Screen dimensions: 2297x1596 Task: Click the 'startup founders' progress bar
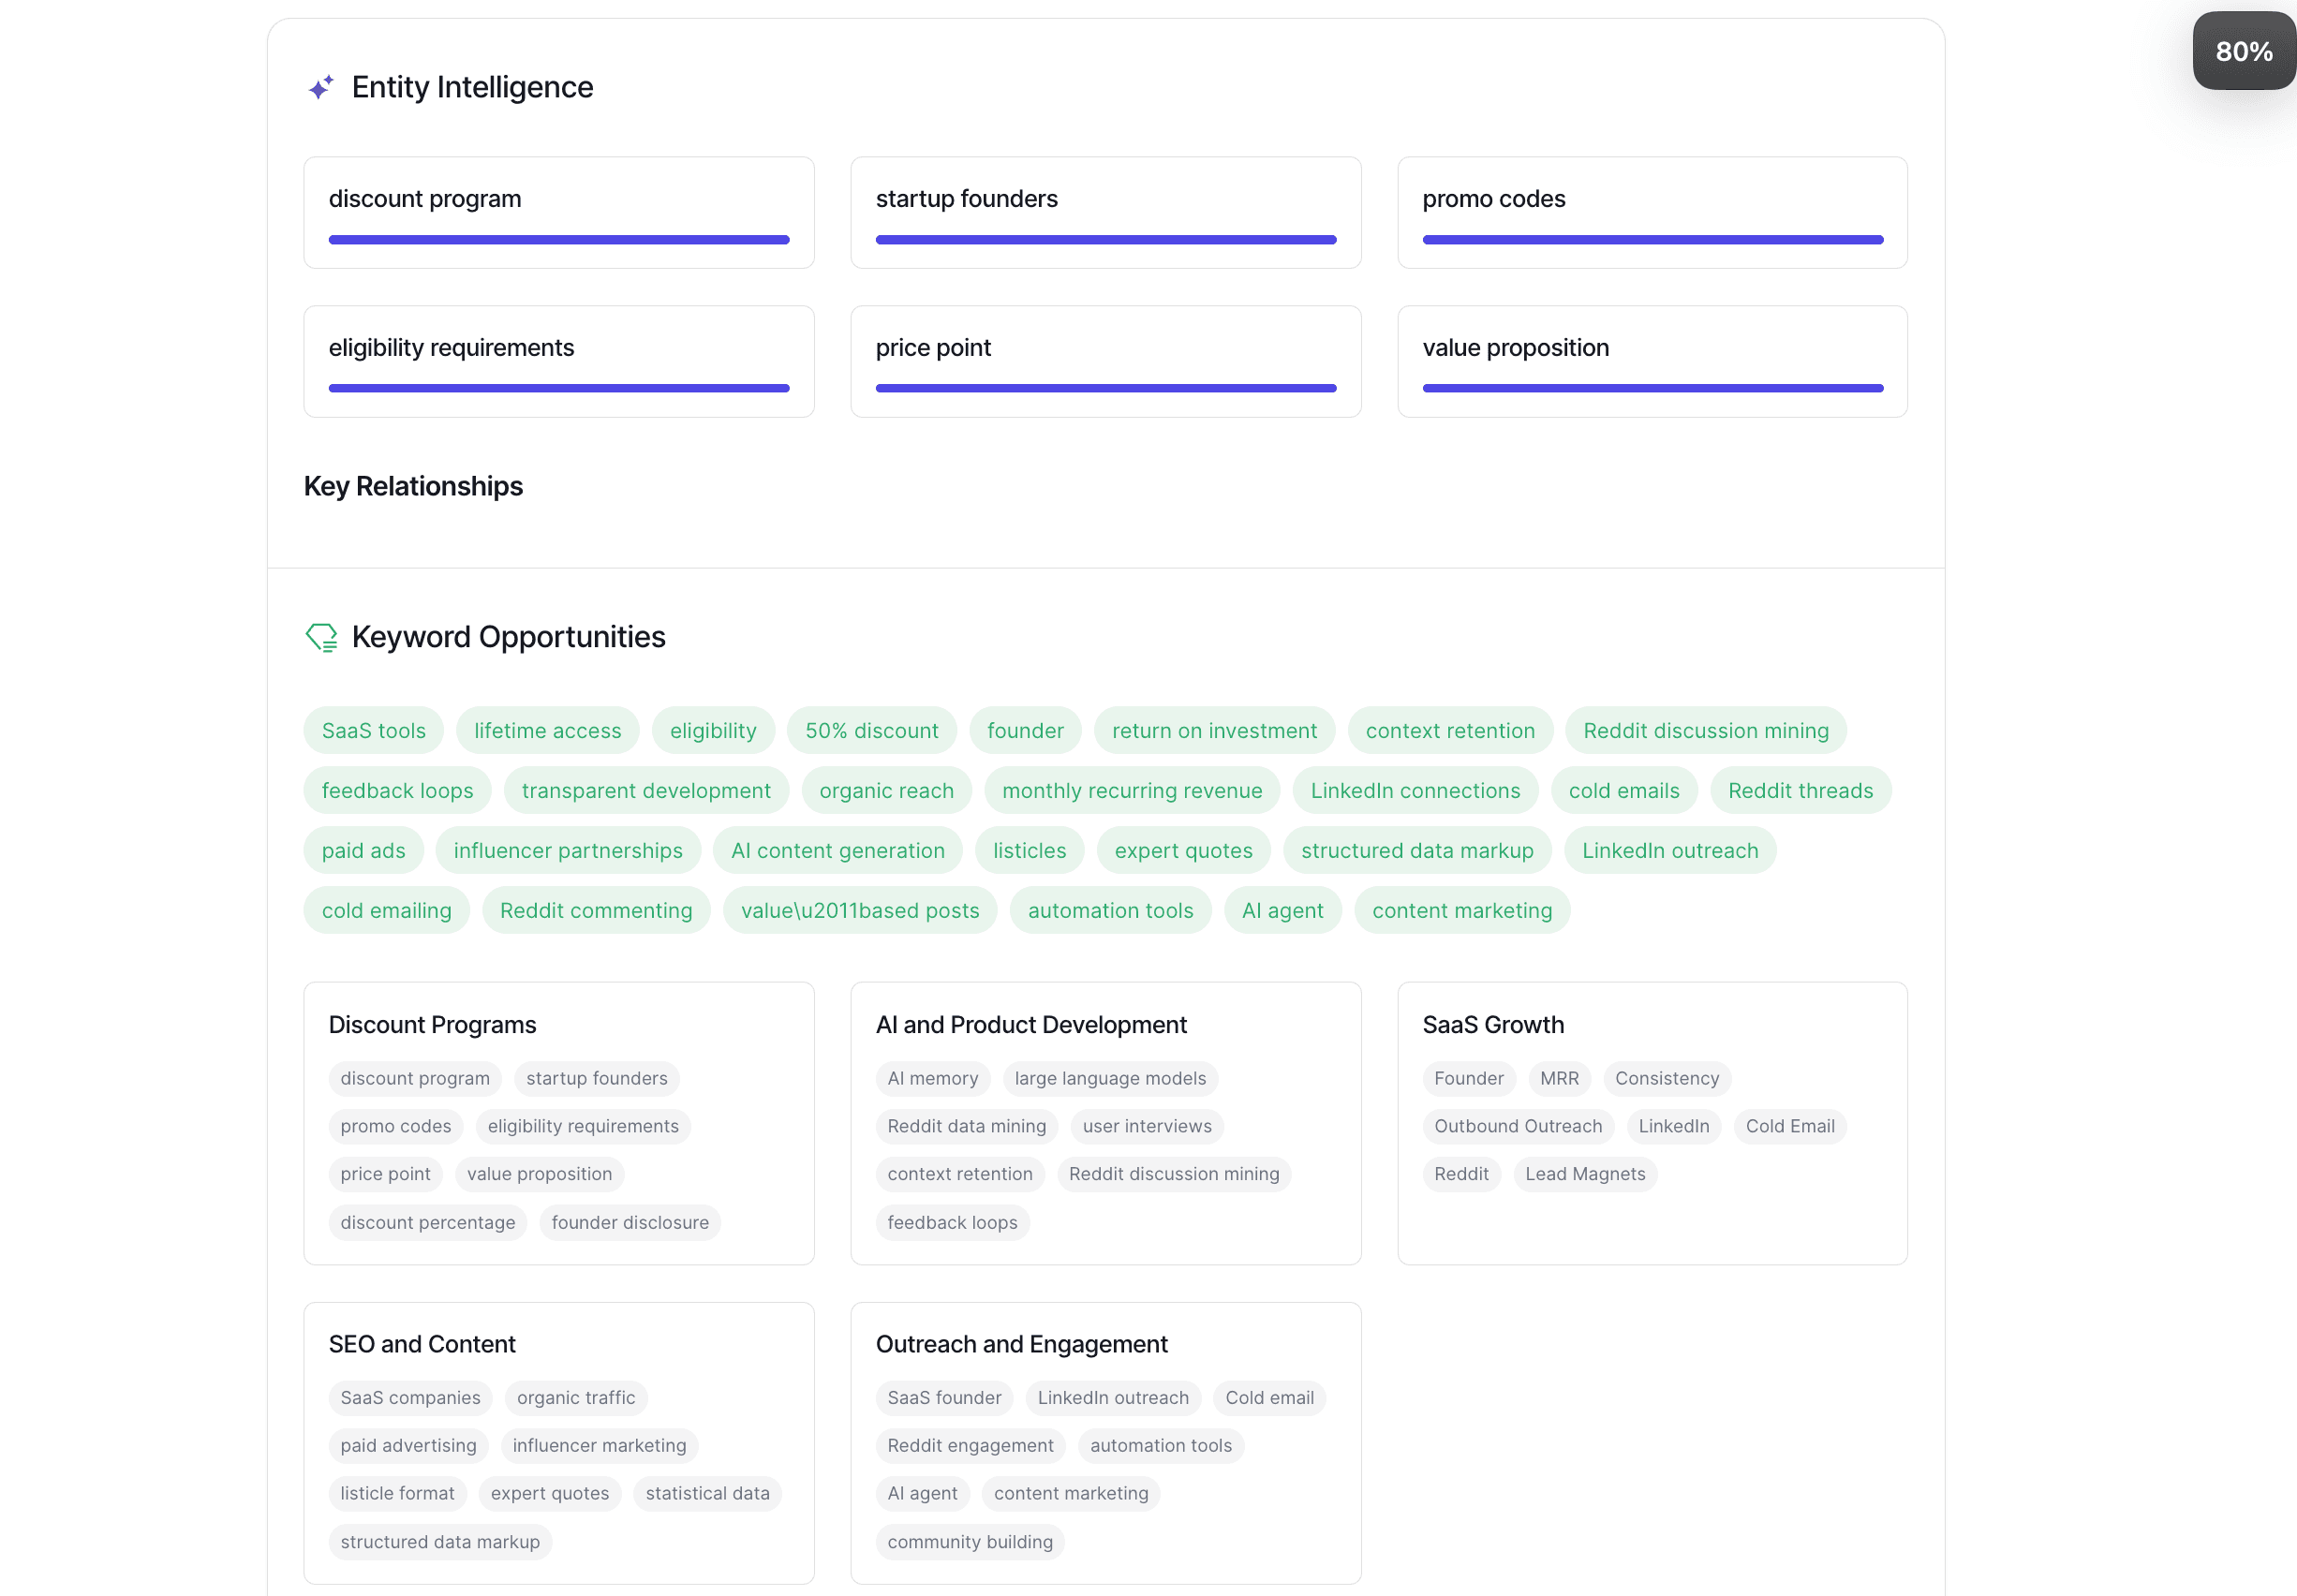click(1105, 240)
